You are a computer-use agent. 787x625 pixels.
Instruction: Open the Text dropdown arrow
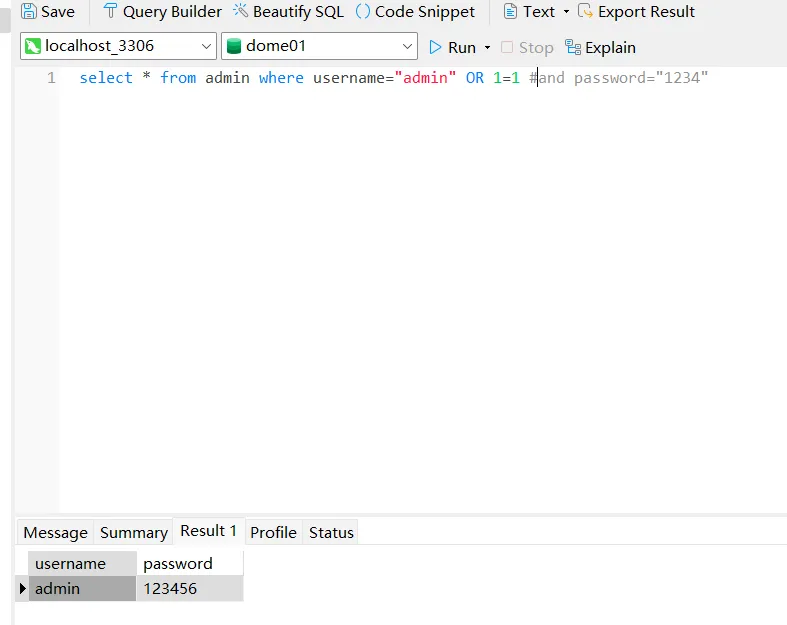tap(566, 12)
